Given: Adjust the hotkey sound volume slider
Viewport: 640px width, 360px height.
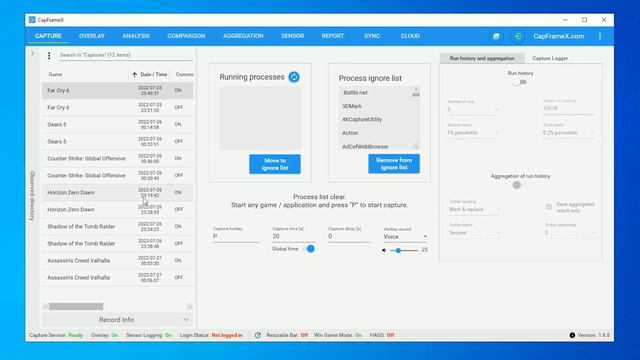Looking at the screenshot, I should (x=404, y=250).
